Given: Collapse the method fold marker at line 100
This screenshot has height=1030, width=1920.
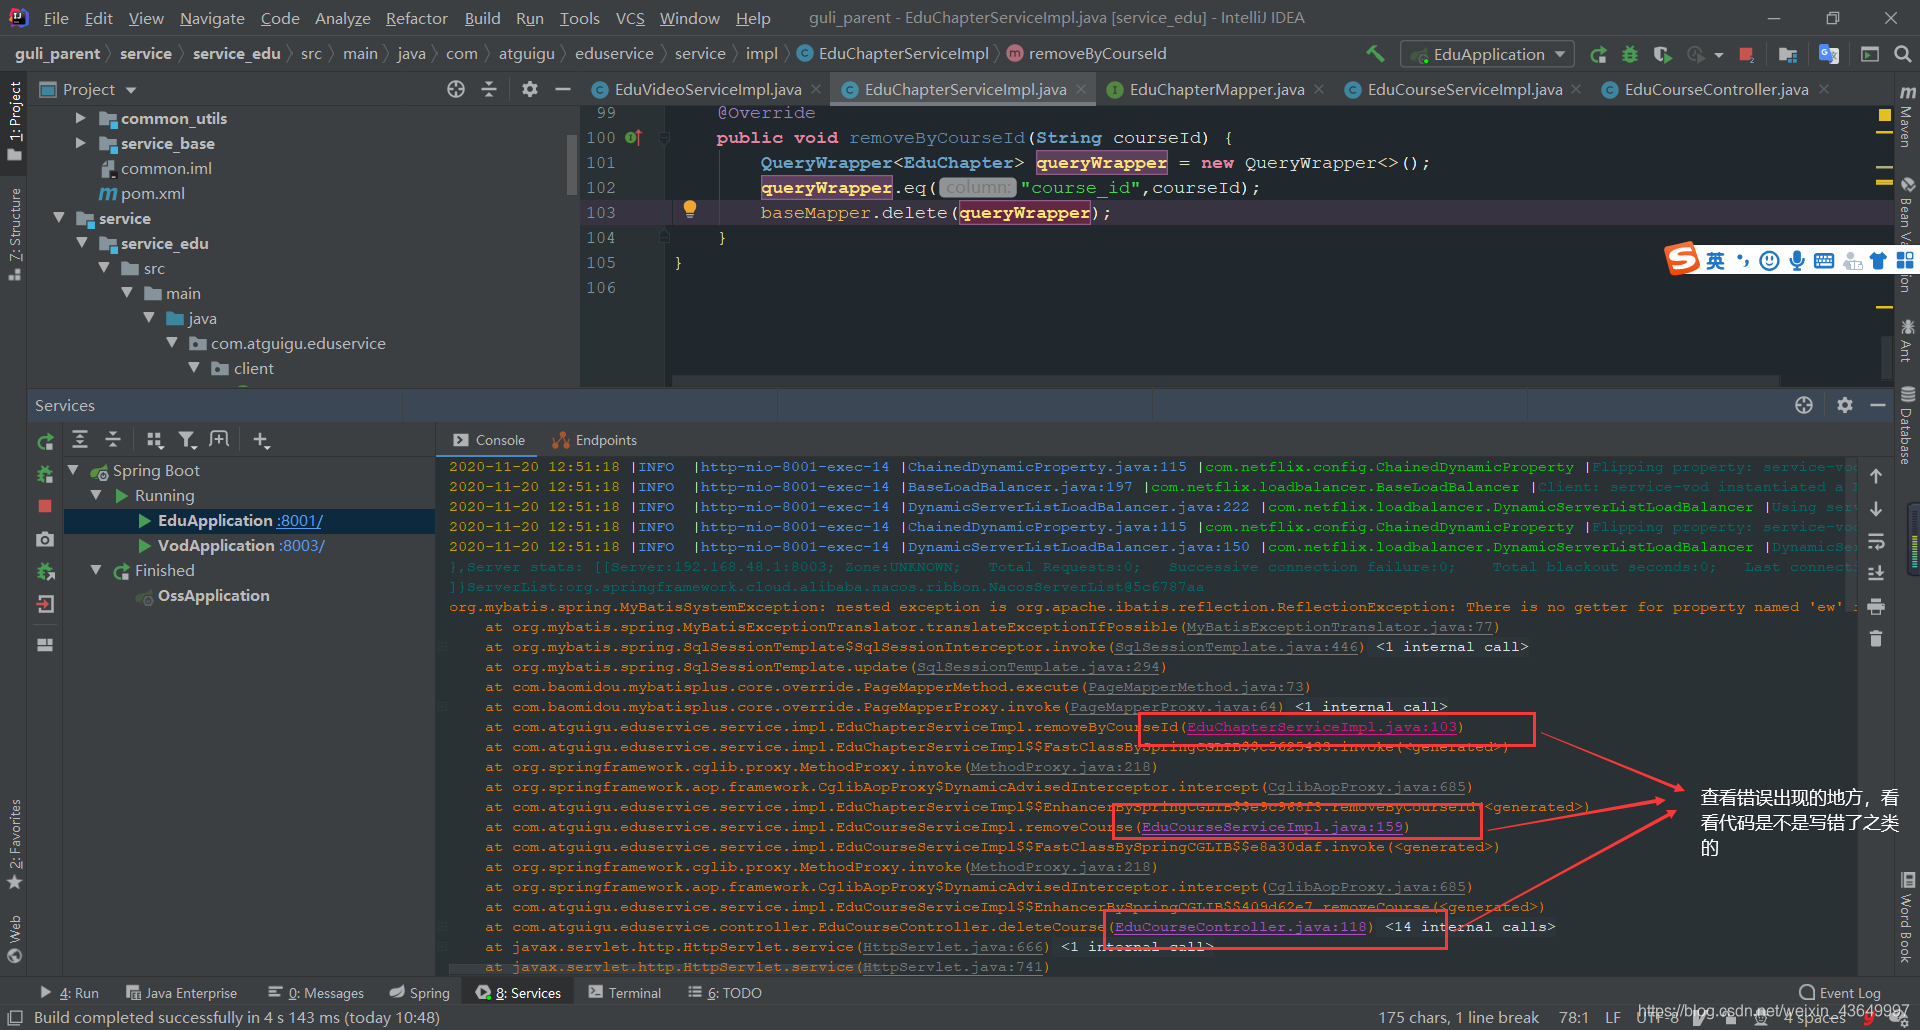Looking at the screenshot, I should (664, 138).
